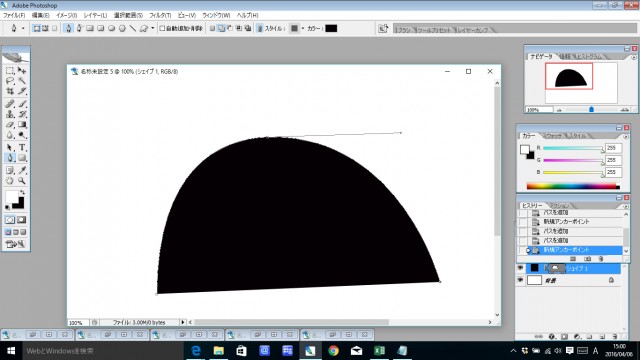This screenshot has width=640, height=360.
Task: Open the Style picker dropdown
Action: click(x=302, y=28)
